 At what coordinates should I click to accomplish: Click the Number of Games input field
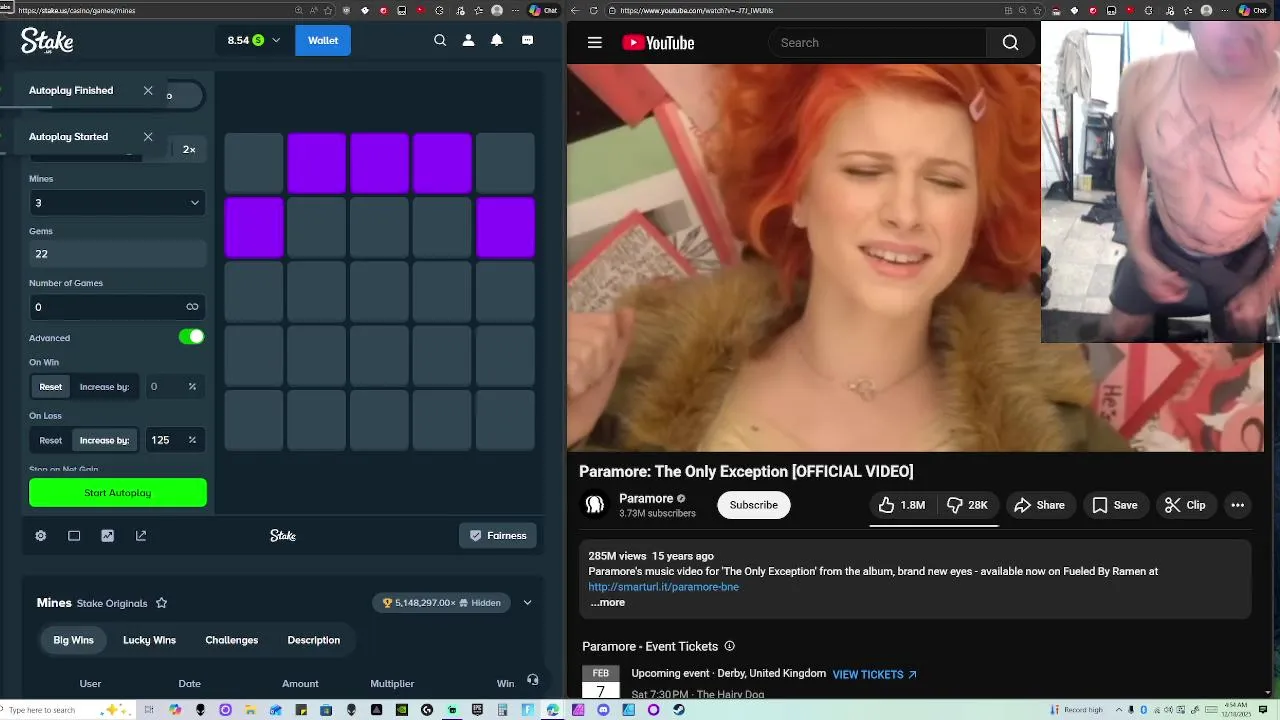[x=105, y=307]
